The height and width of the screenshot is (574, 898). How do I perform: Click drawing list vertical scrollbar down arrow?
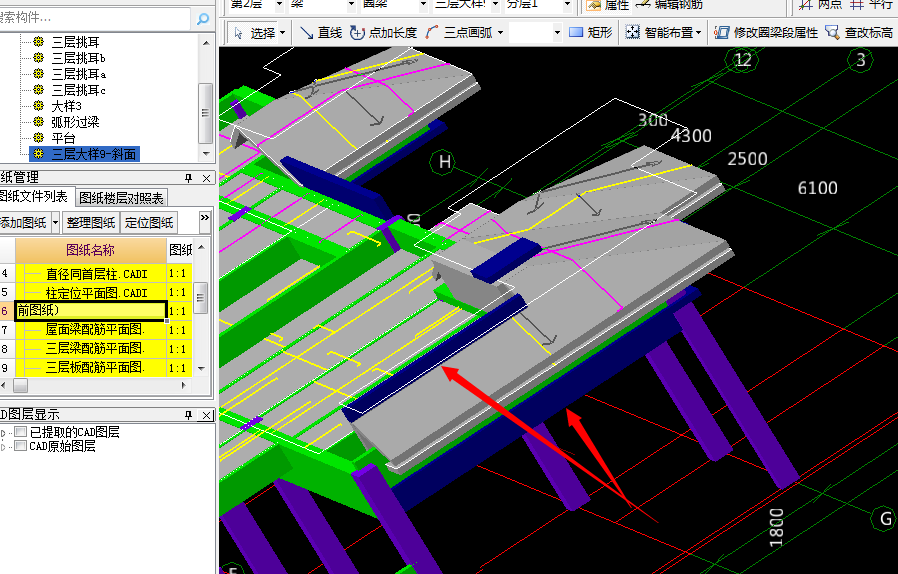(201, 368)
